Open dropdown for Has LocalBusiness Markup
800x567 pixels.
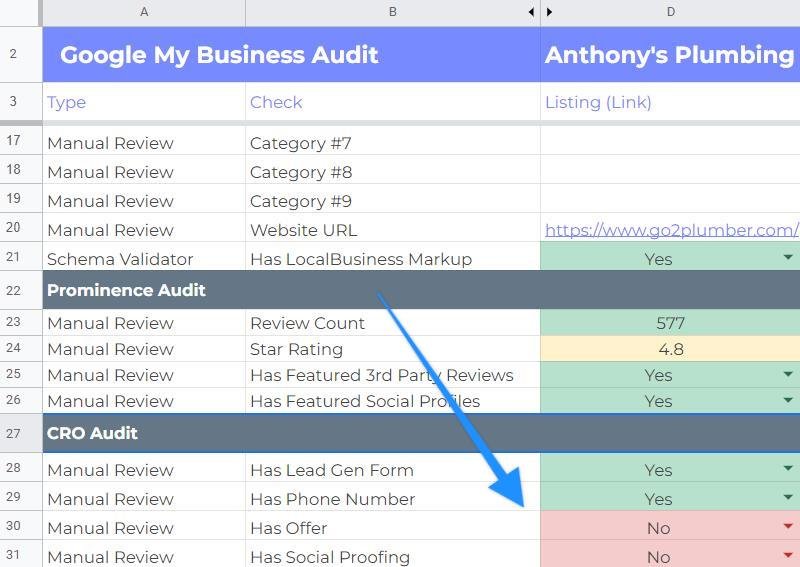(788, 258)
